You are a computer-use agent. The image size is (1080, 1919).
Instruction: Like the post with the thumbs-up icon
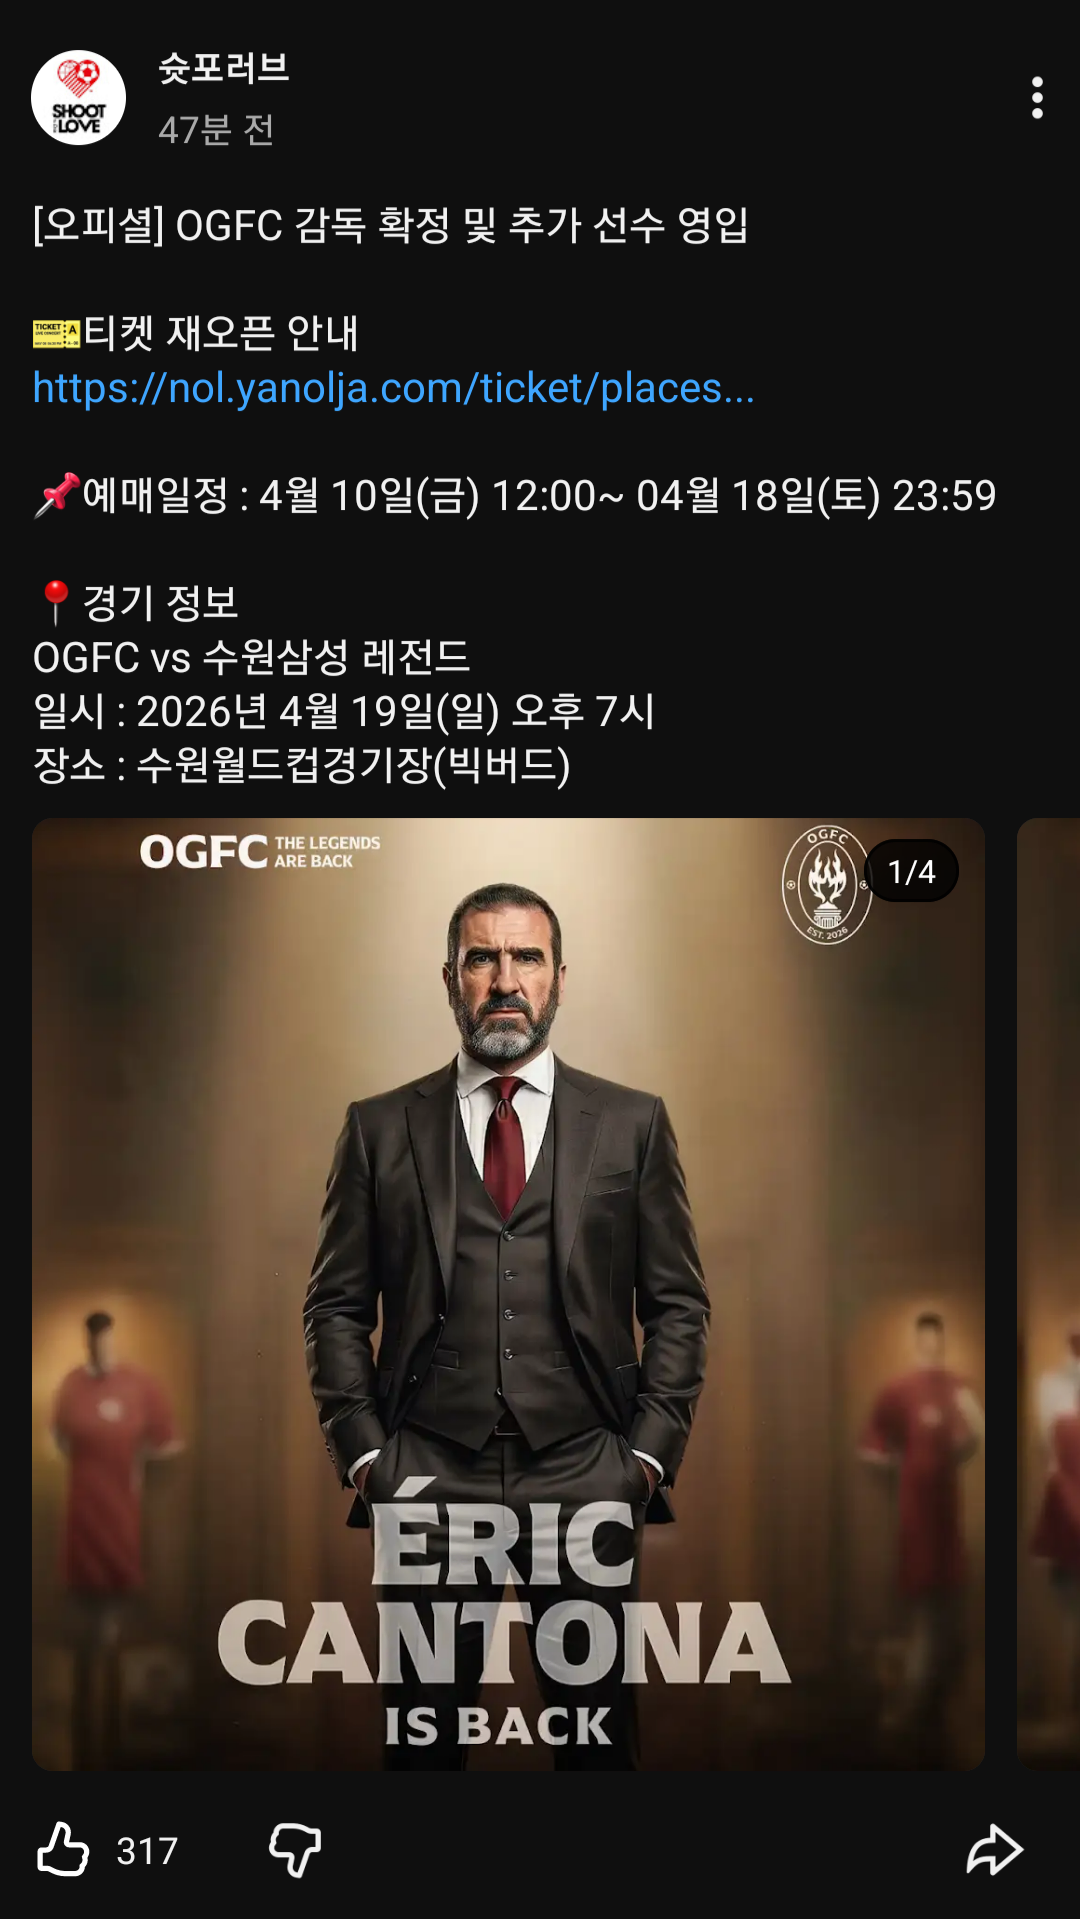pyautogui.click(x=63, y=1849)
